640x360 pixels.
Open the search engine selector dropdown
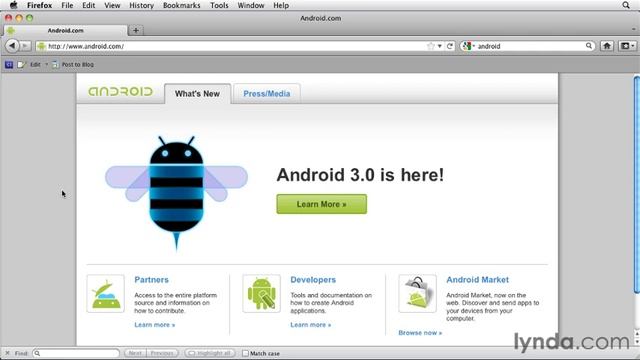[x=474, y=46]
